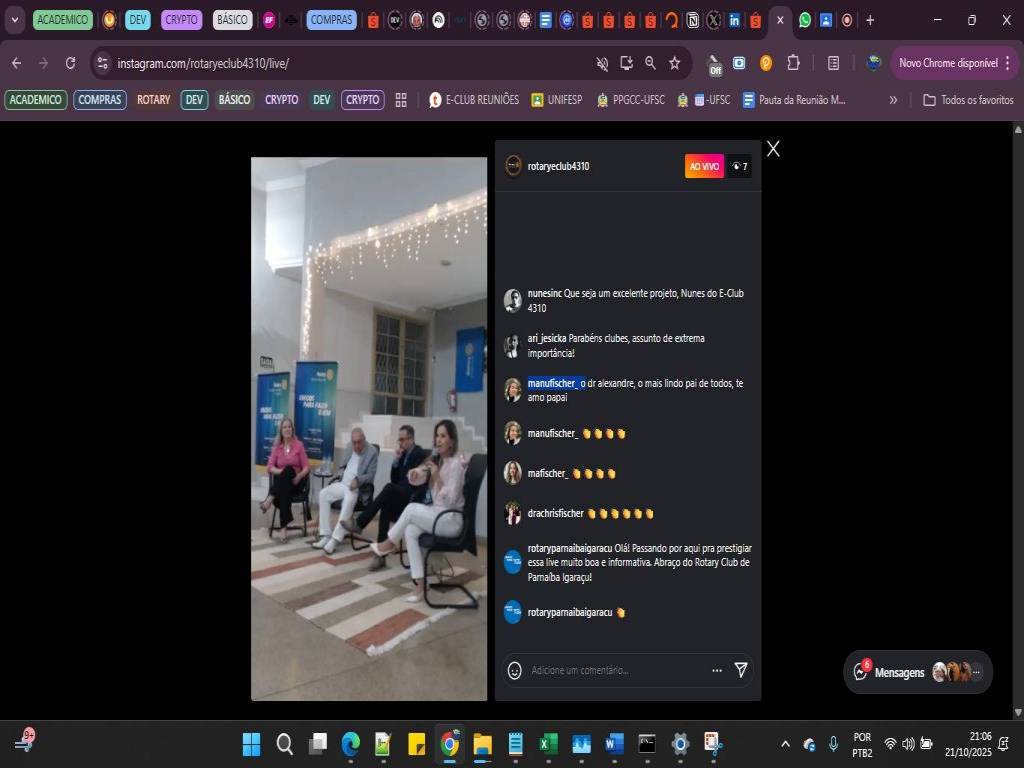Click the zoom magnifier icon in address bar
Screen dimensions: 1024x768
pyautogui.click(x=650, y=63)
